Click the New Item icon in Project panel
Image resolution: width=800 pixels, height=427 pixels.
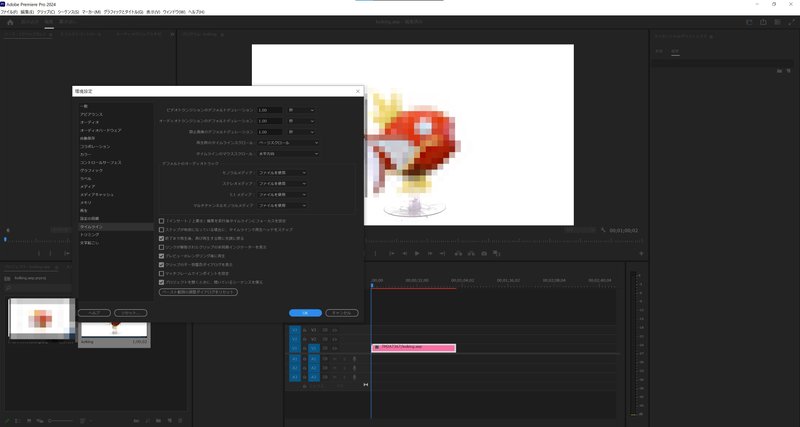click(168, 421)
